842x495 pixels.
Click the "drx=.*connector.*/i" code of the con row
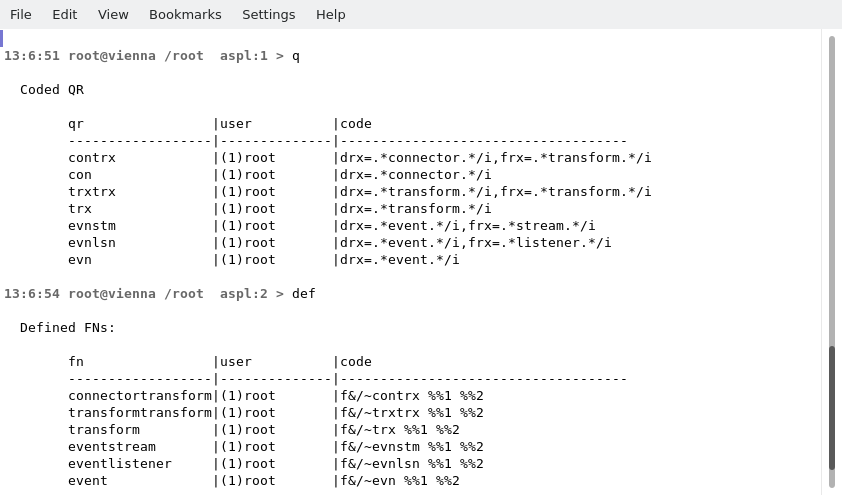click(x=416, y=175)
